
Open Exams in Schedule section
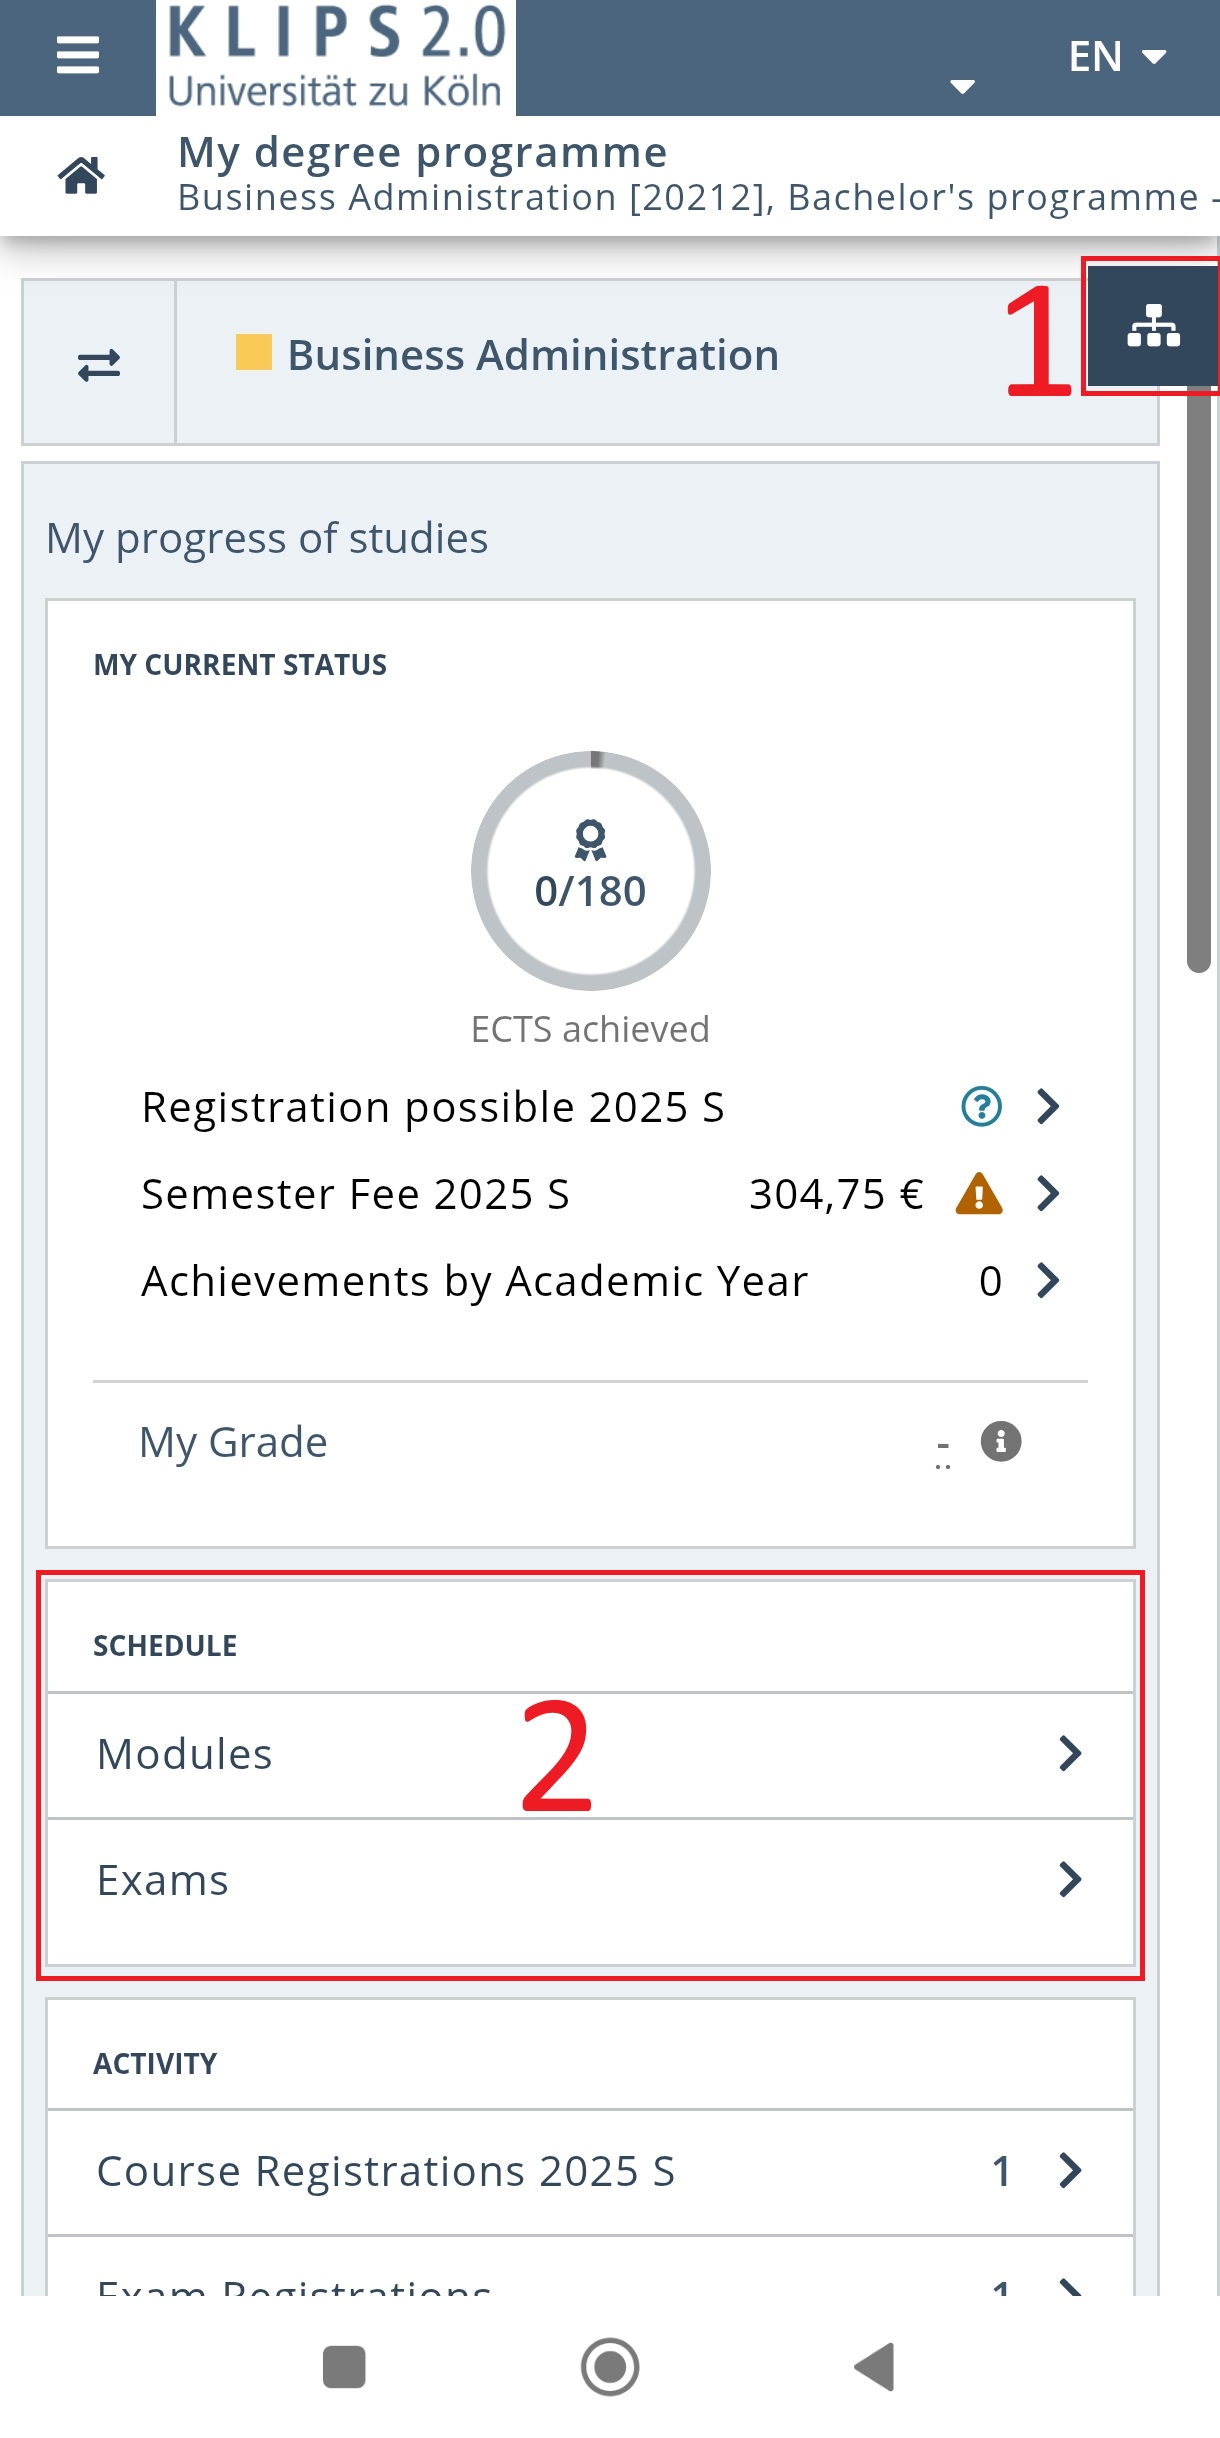[x=590, y=1880]
